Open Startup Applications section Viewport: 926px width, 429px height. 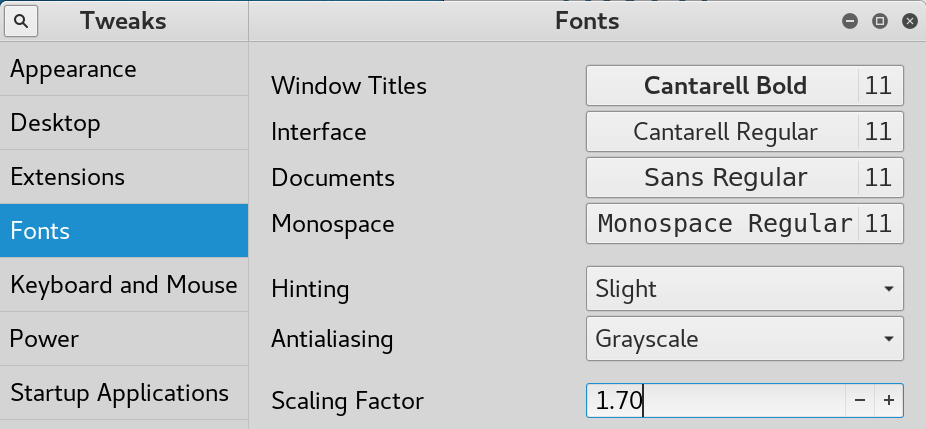(x=124, y=393)
